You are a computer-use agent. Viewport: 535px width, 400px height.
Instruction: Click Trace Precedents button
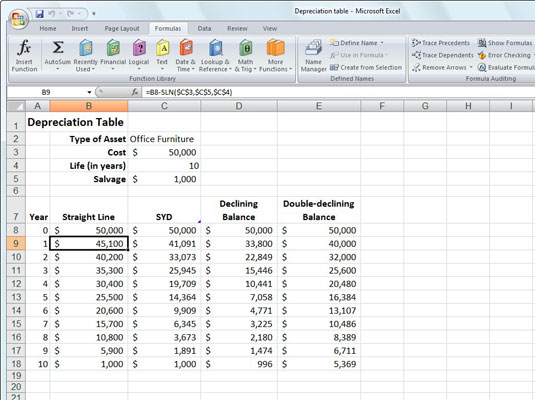coord(441,43)
